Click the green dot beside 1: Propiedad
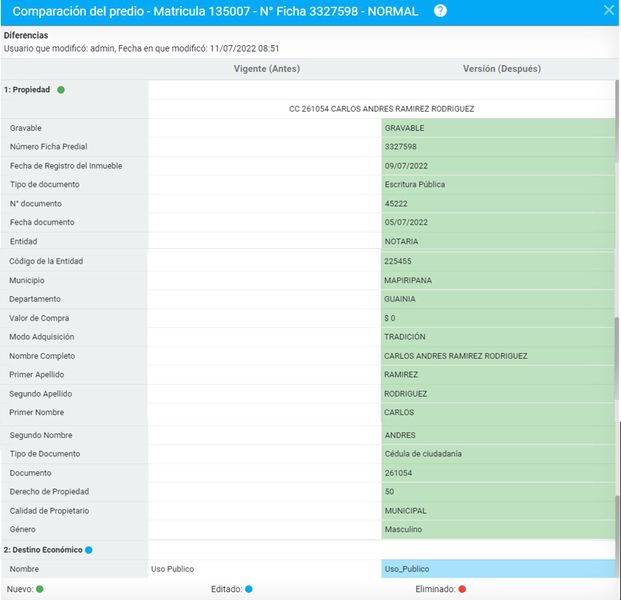This screenshot has width=621, height=600. tap(61, 90)
